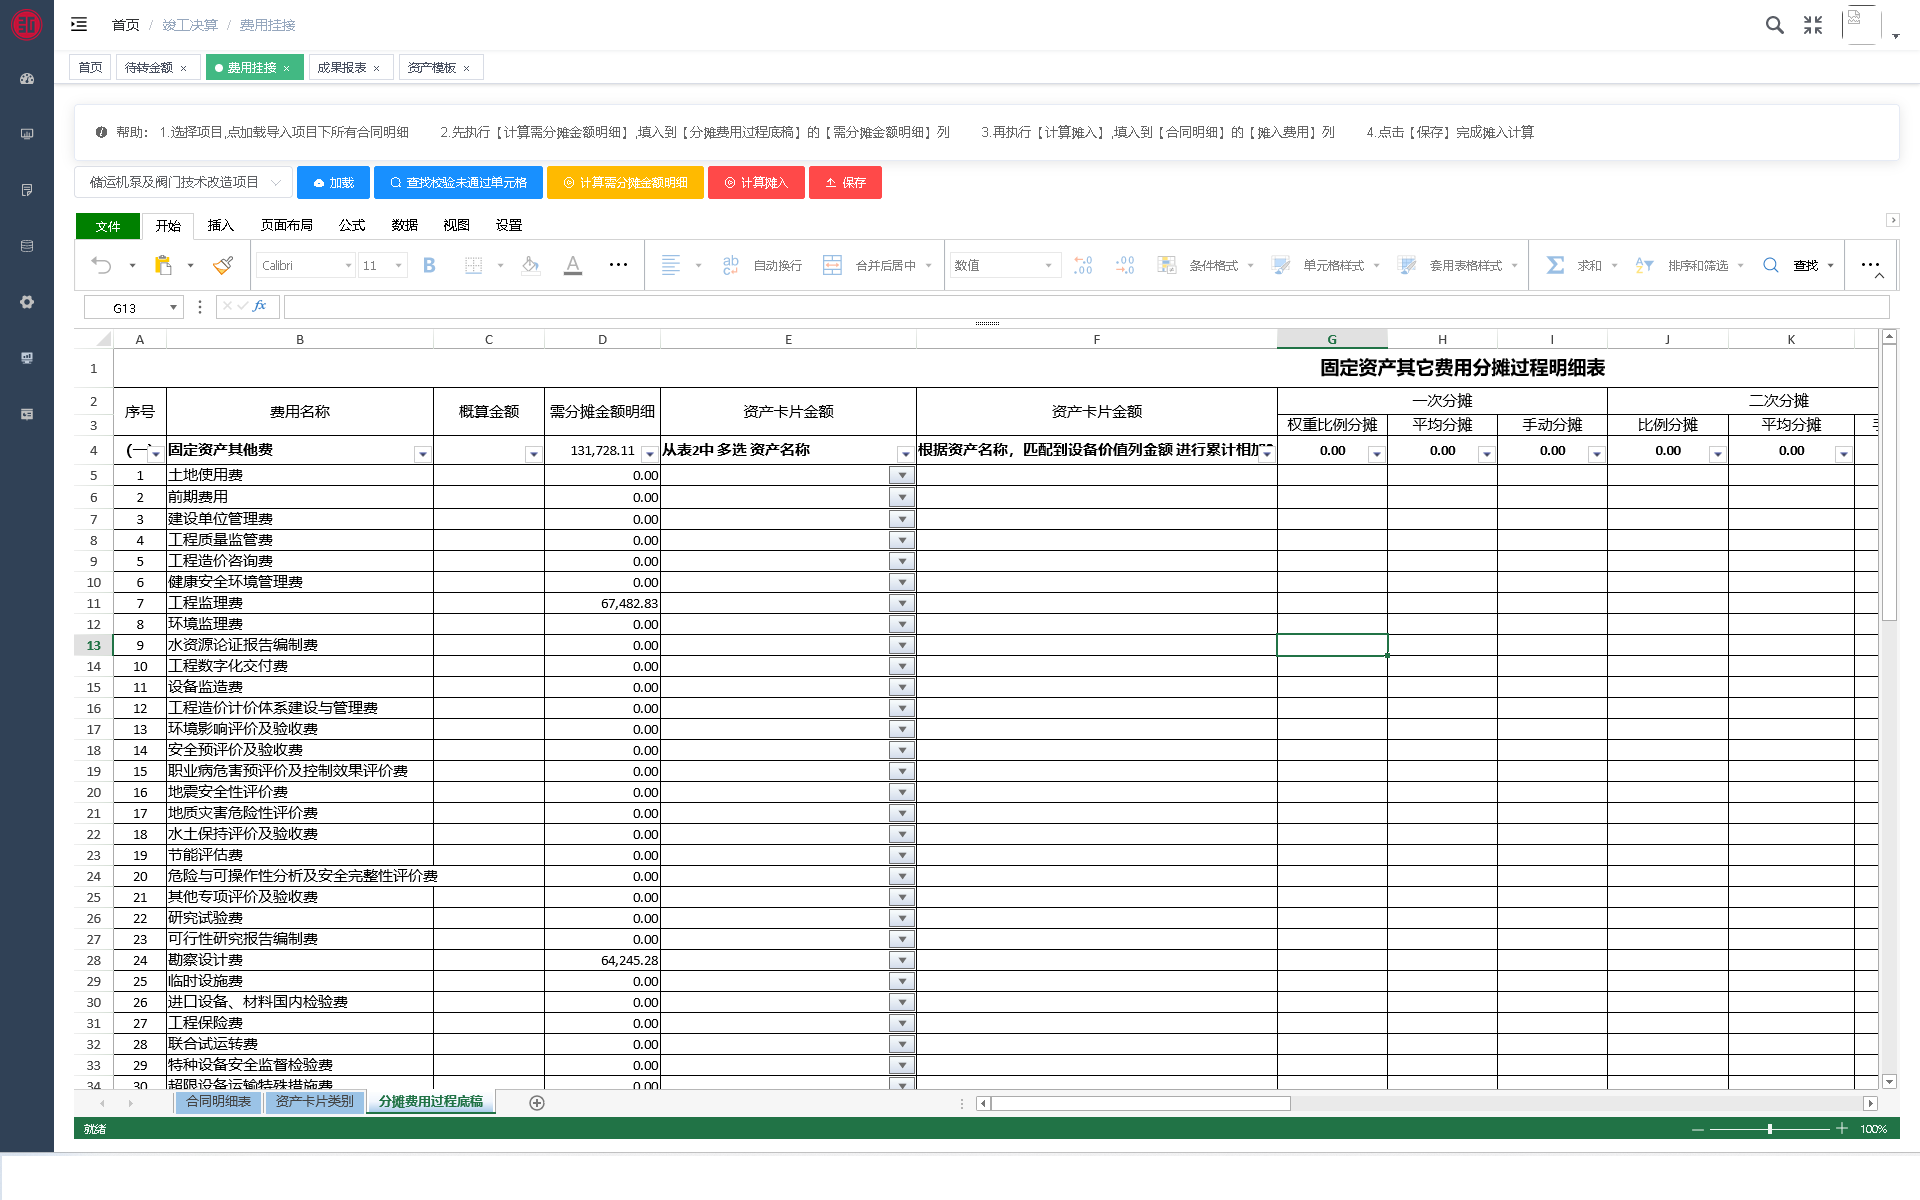The width and height of the screenshot is (1920, 1200).
Task: Open the project selector 储运机泵及阀门技术改造项目
Action: (x=183, y=182)
